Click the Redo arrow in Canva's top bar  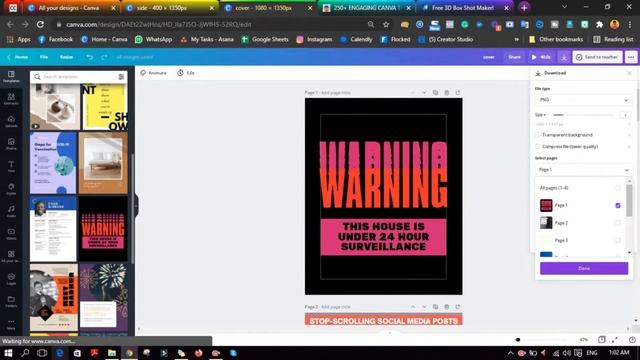[x=104, y=57]
